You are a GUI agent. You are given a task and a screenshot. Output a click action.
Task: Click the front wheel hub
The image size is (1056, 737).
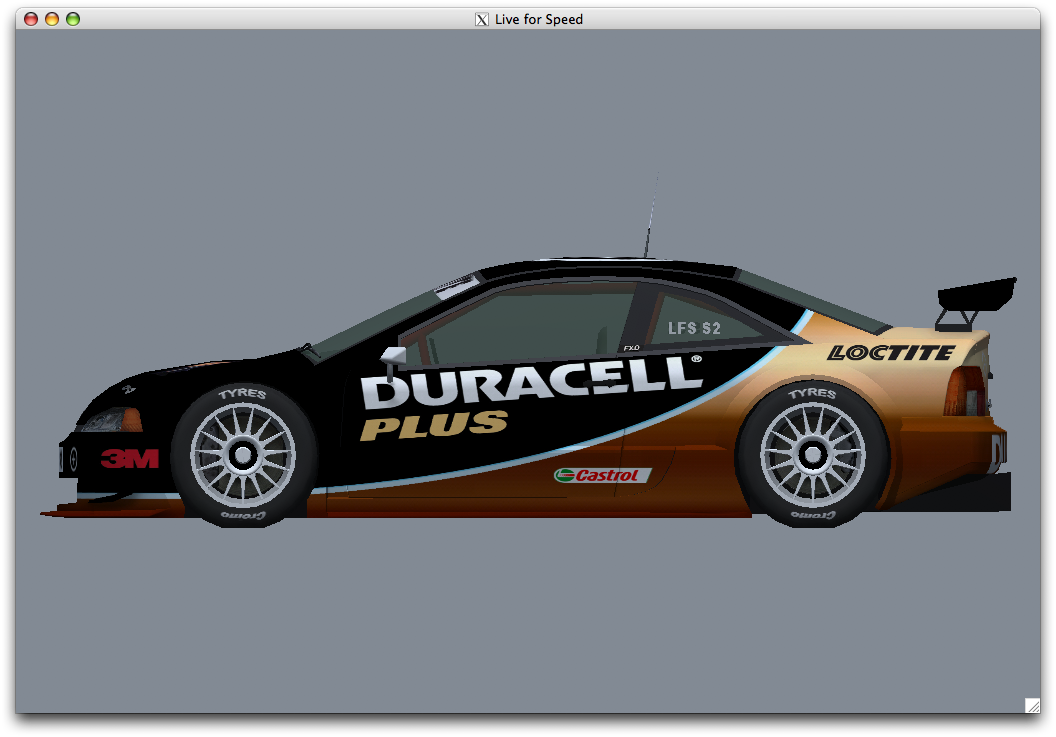pos(243,455)
